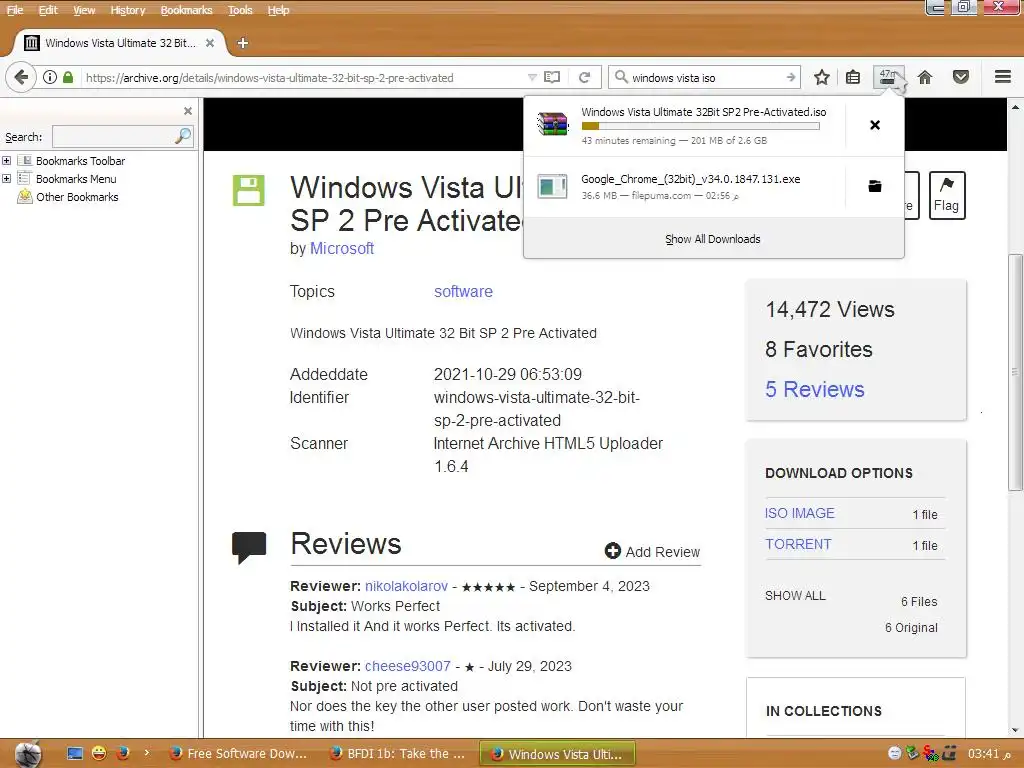Screen dimensions: 1024x768
Task: Open site information icon in address bar
Action: [50, 77]
